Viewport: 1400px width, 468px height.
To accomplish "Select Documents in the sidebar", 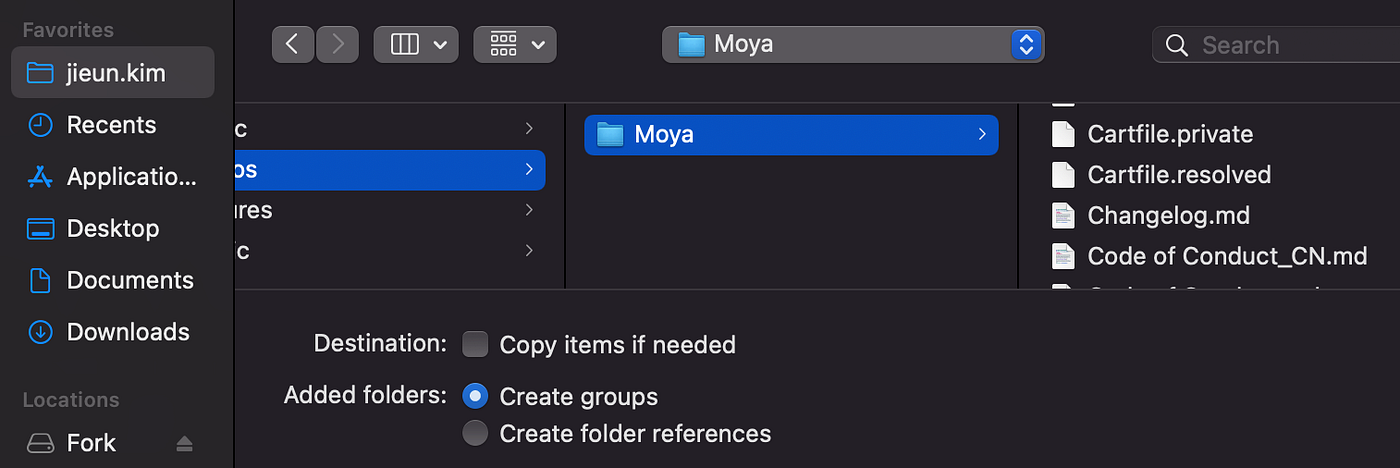I will coord(113,280).
